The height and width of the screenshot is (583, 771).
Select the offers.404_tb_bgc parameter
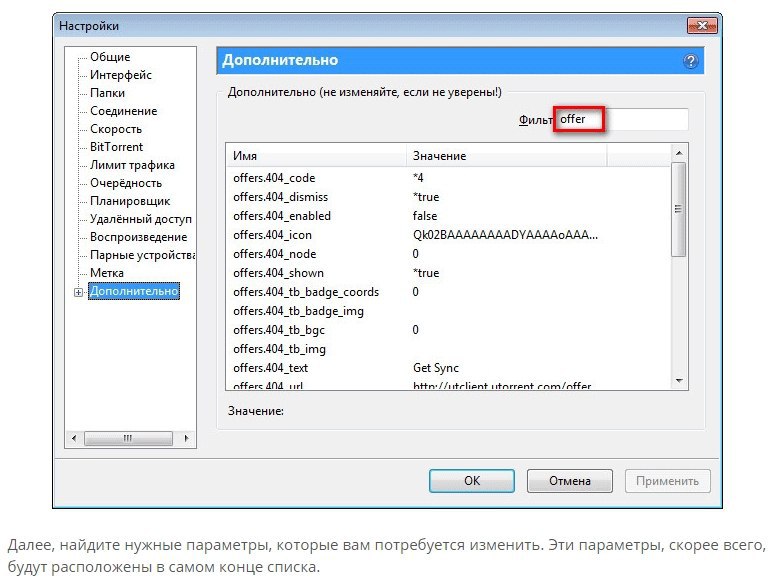(x=448, y=330)
